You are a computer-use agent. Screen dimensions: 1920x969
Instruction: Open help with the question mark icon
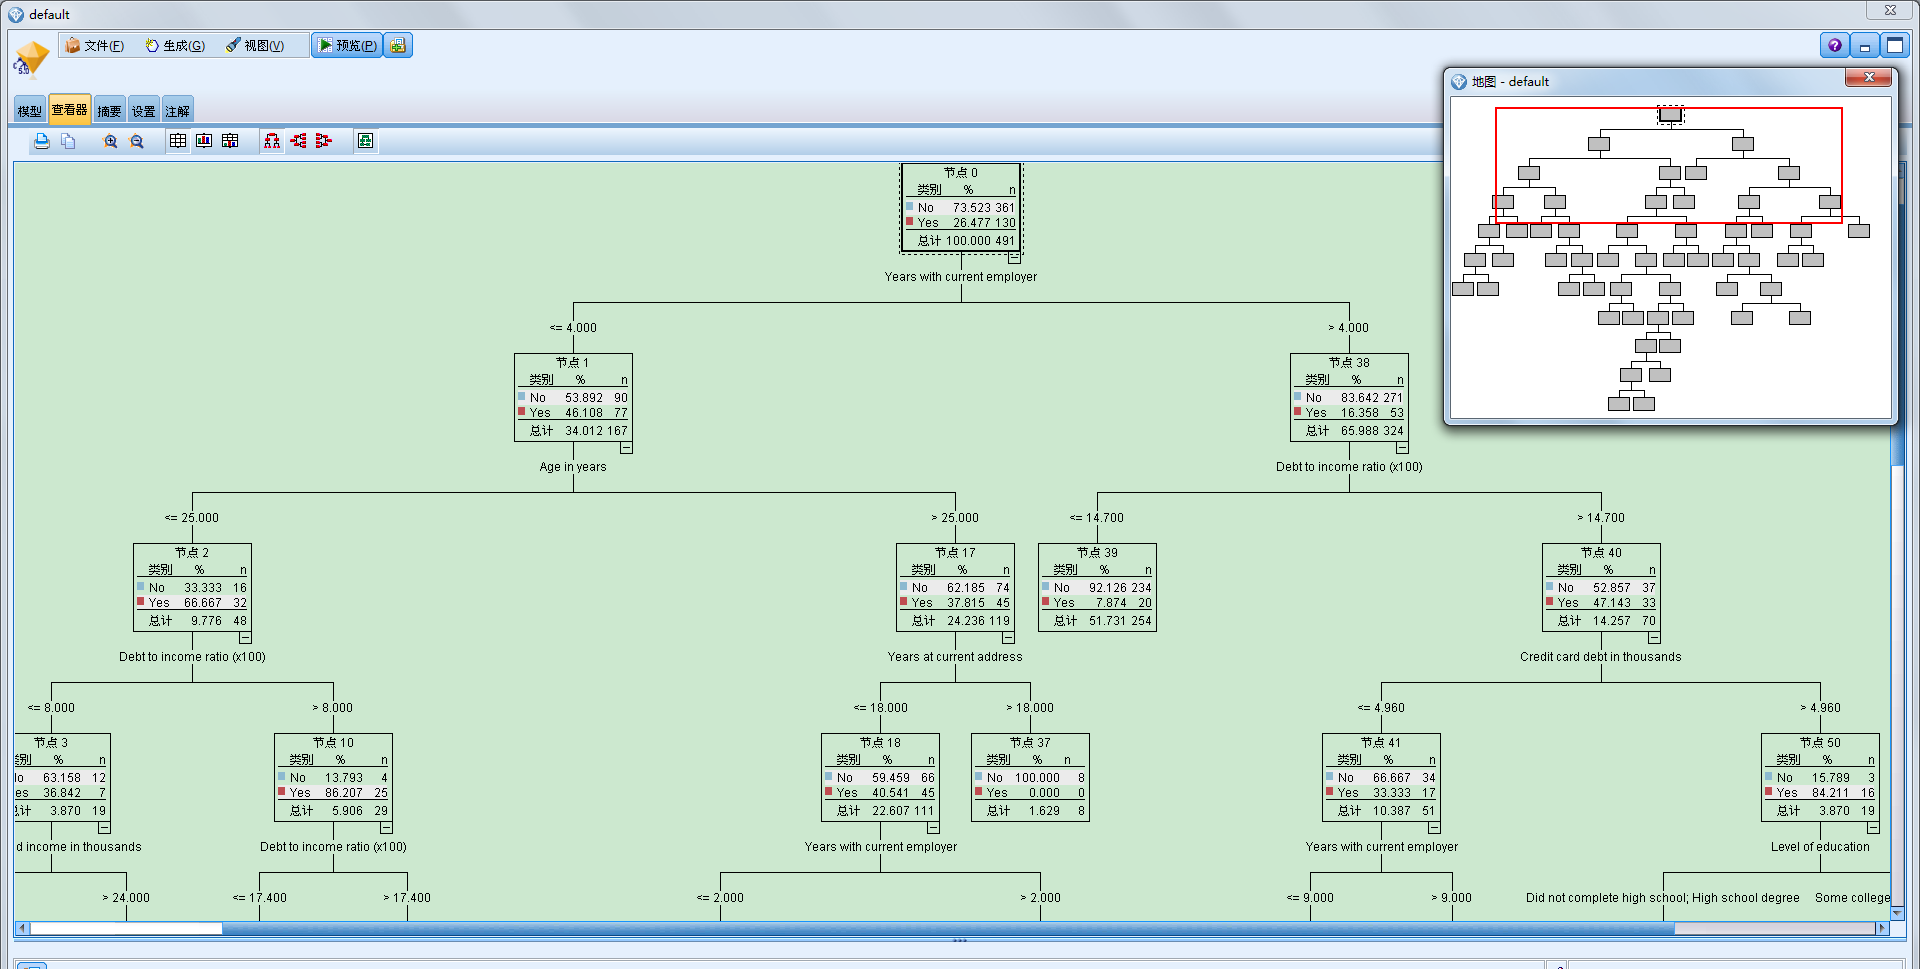coord(1834,45)
